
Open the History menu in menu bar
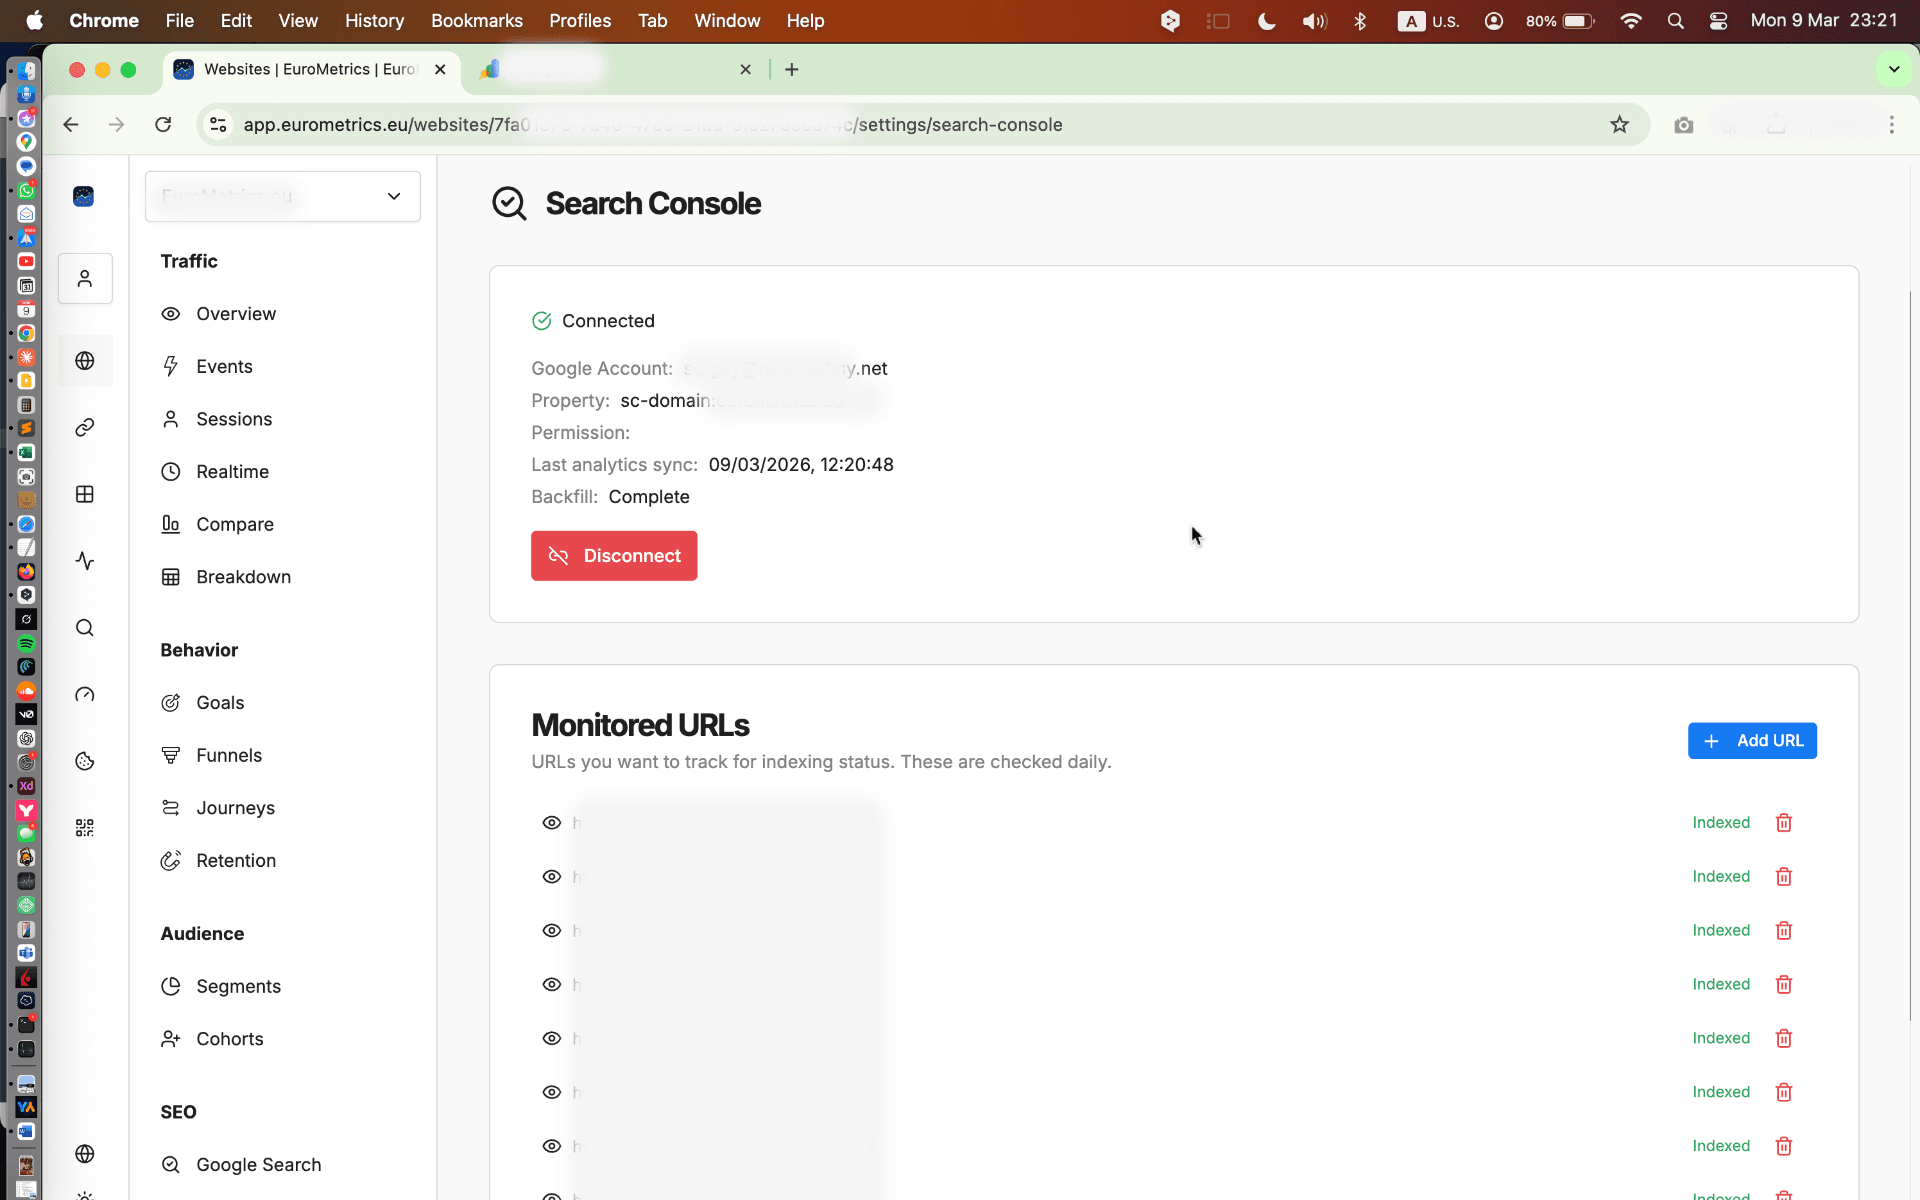click(x=374, y=20)
